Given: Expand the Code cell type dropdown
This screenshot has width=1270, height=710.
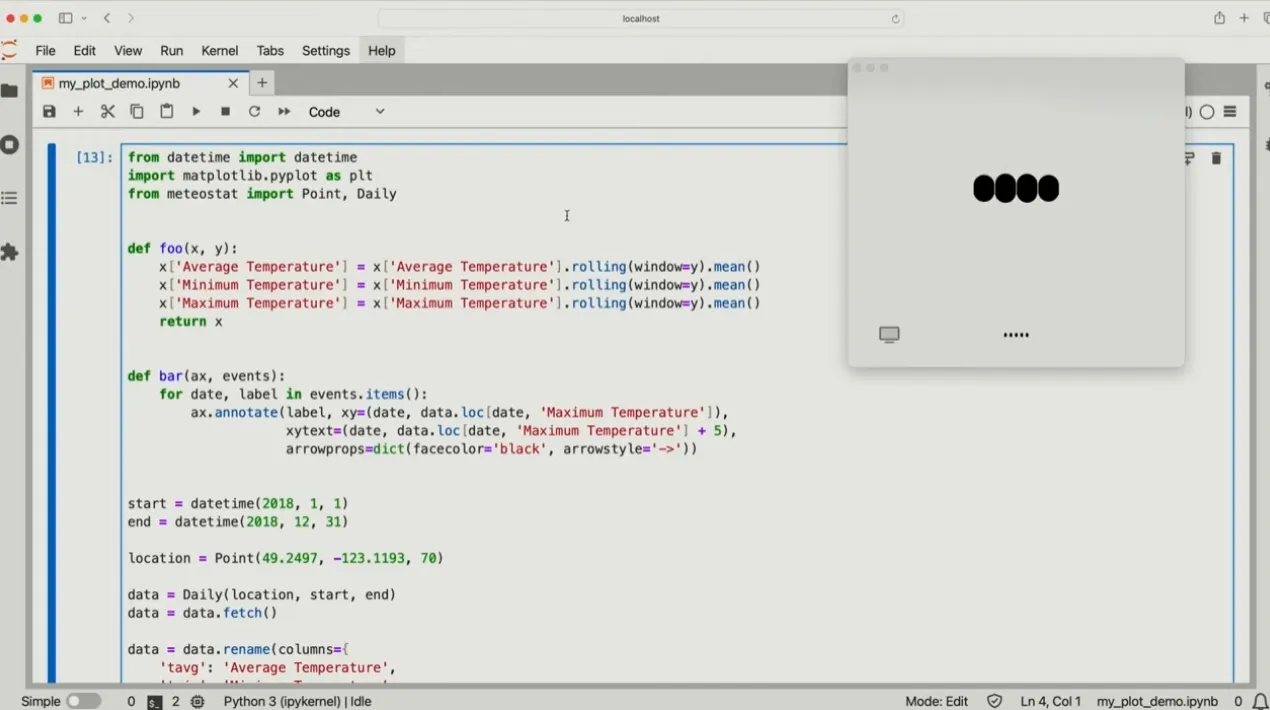Looking at the screenshot, I should (x=346, y=112).
